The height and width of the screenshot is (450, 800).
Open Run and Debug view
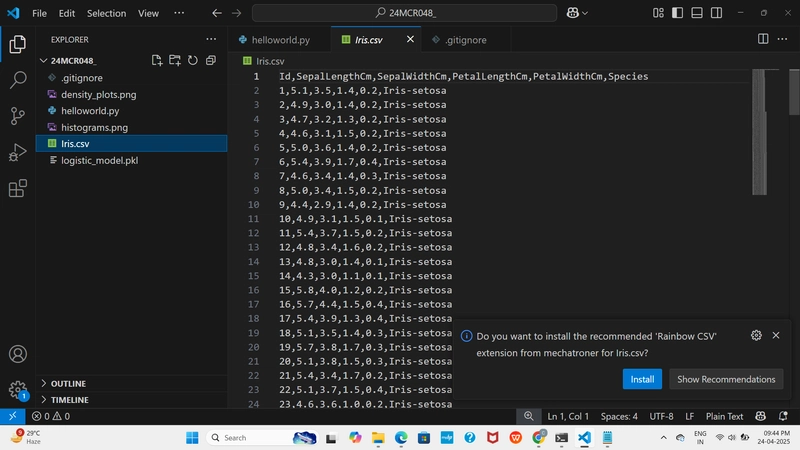point(17,152)
